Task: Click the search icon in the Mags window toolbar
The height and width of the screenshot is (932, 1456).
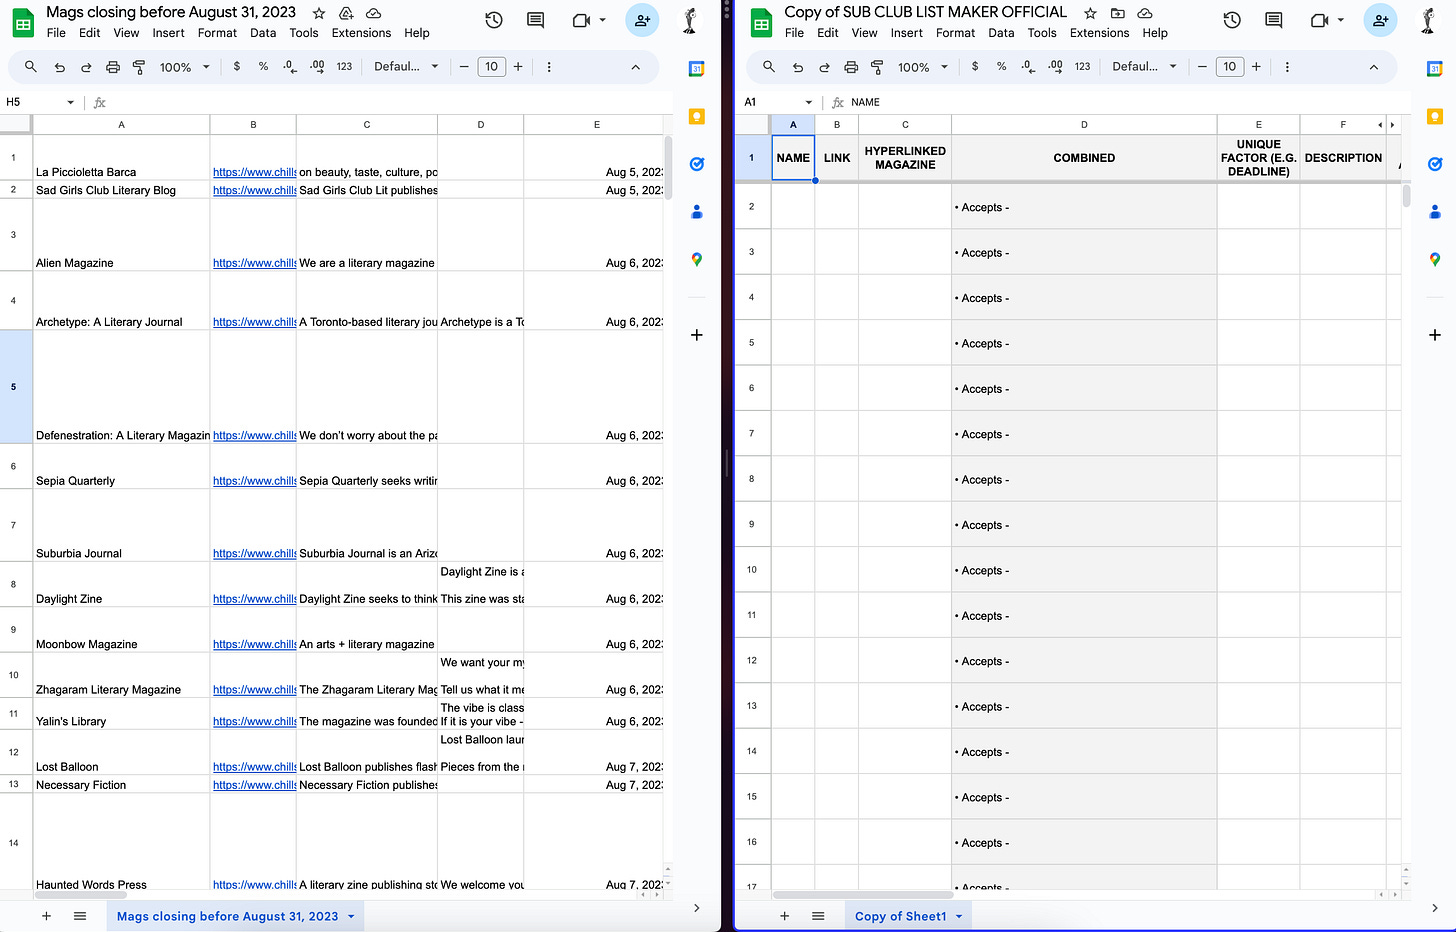Action: pos(31,67)
